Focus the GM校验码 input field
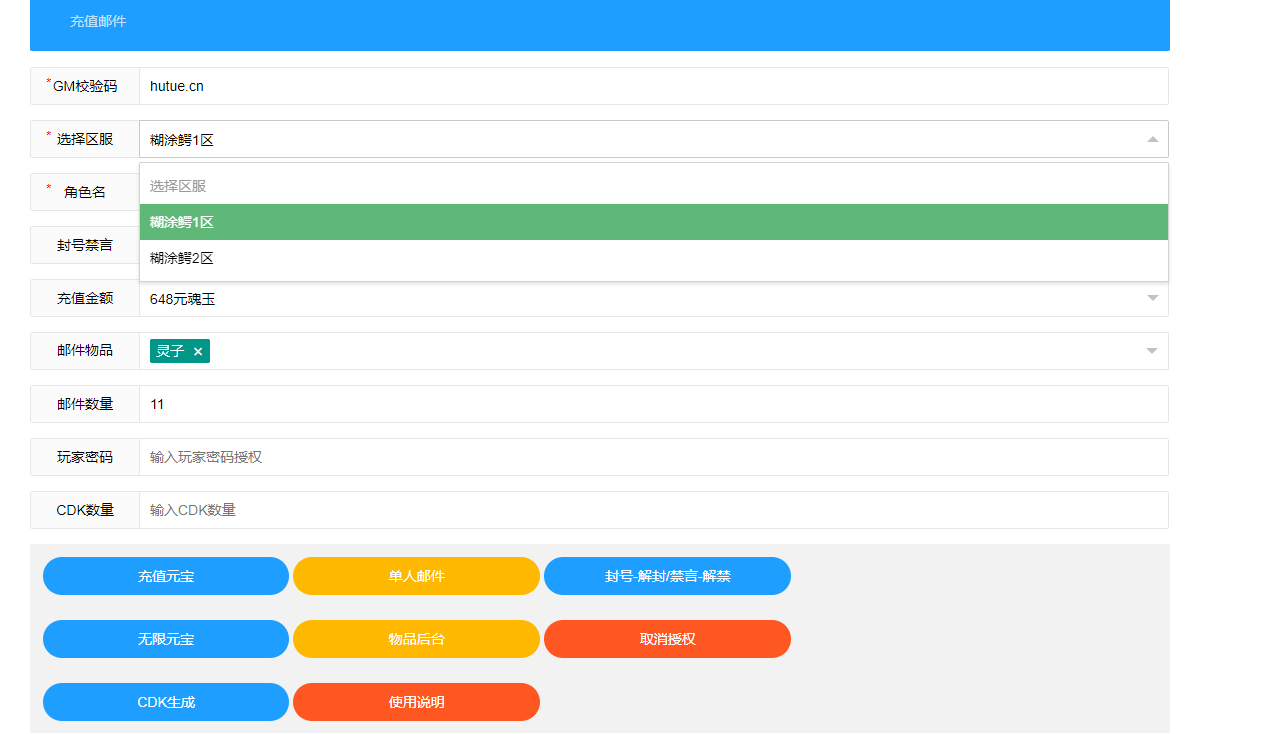Viewport: 1273px width, 734px height. (x=654, y=86)
